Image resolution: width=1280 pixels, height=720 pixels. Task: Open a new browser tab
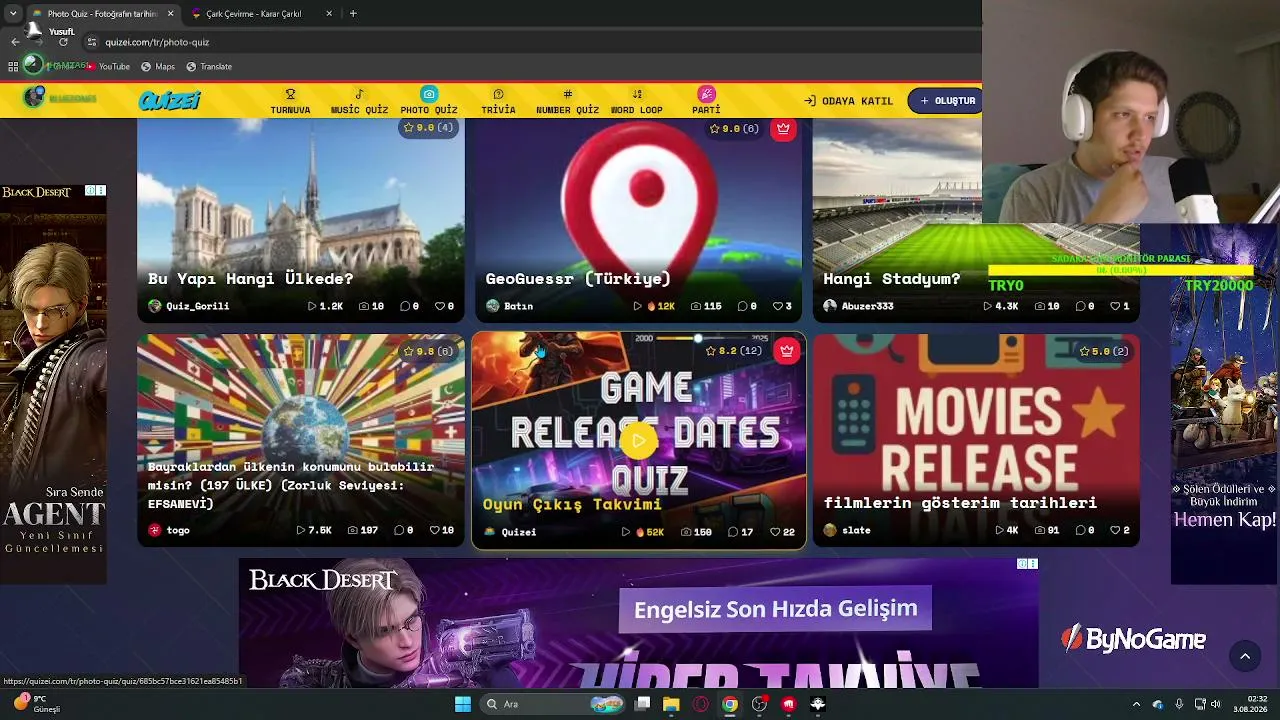coord(353,14)
